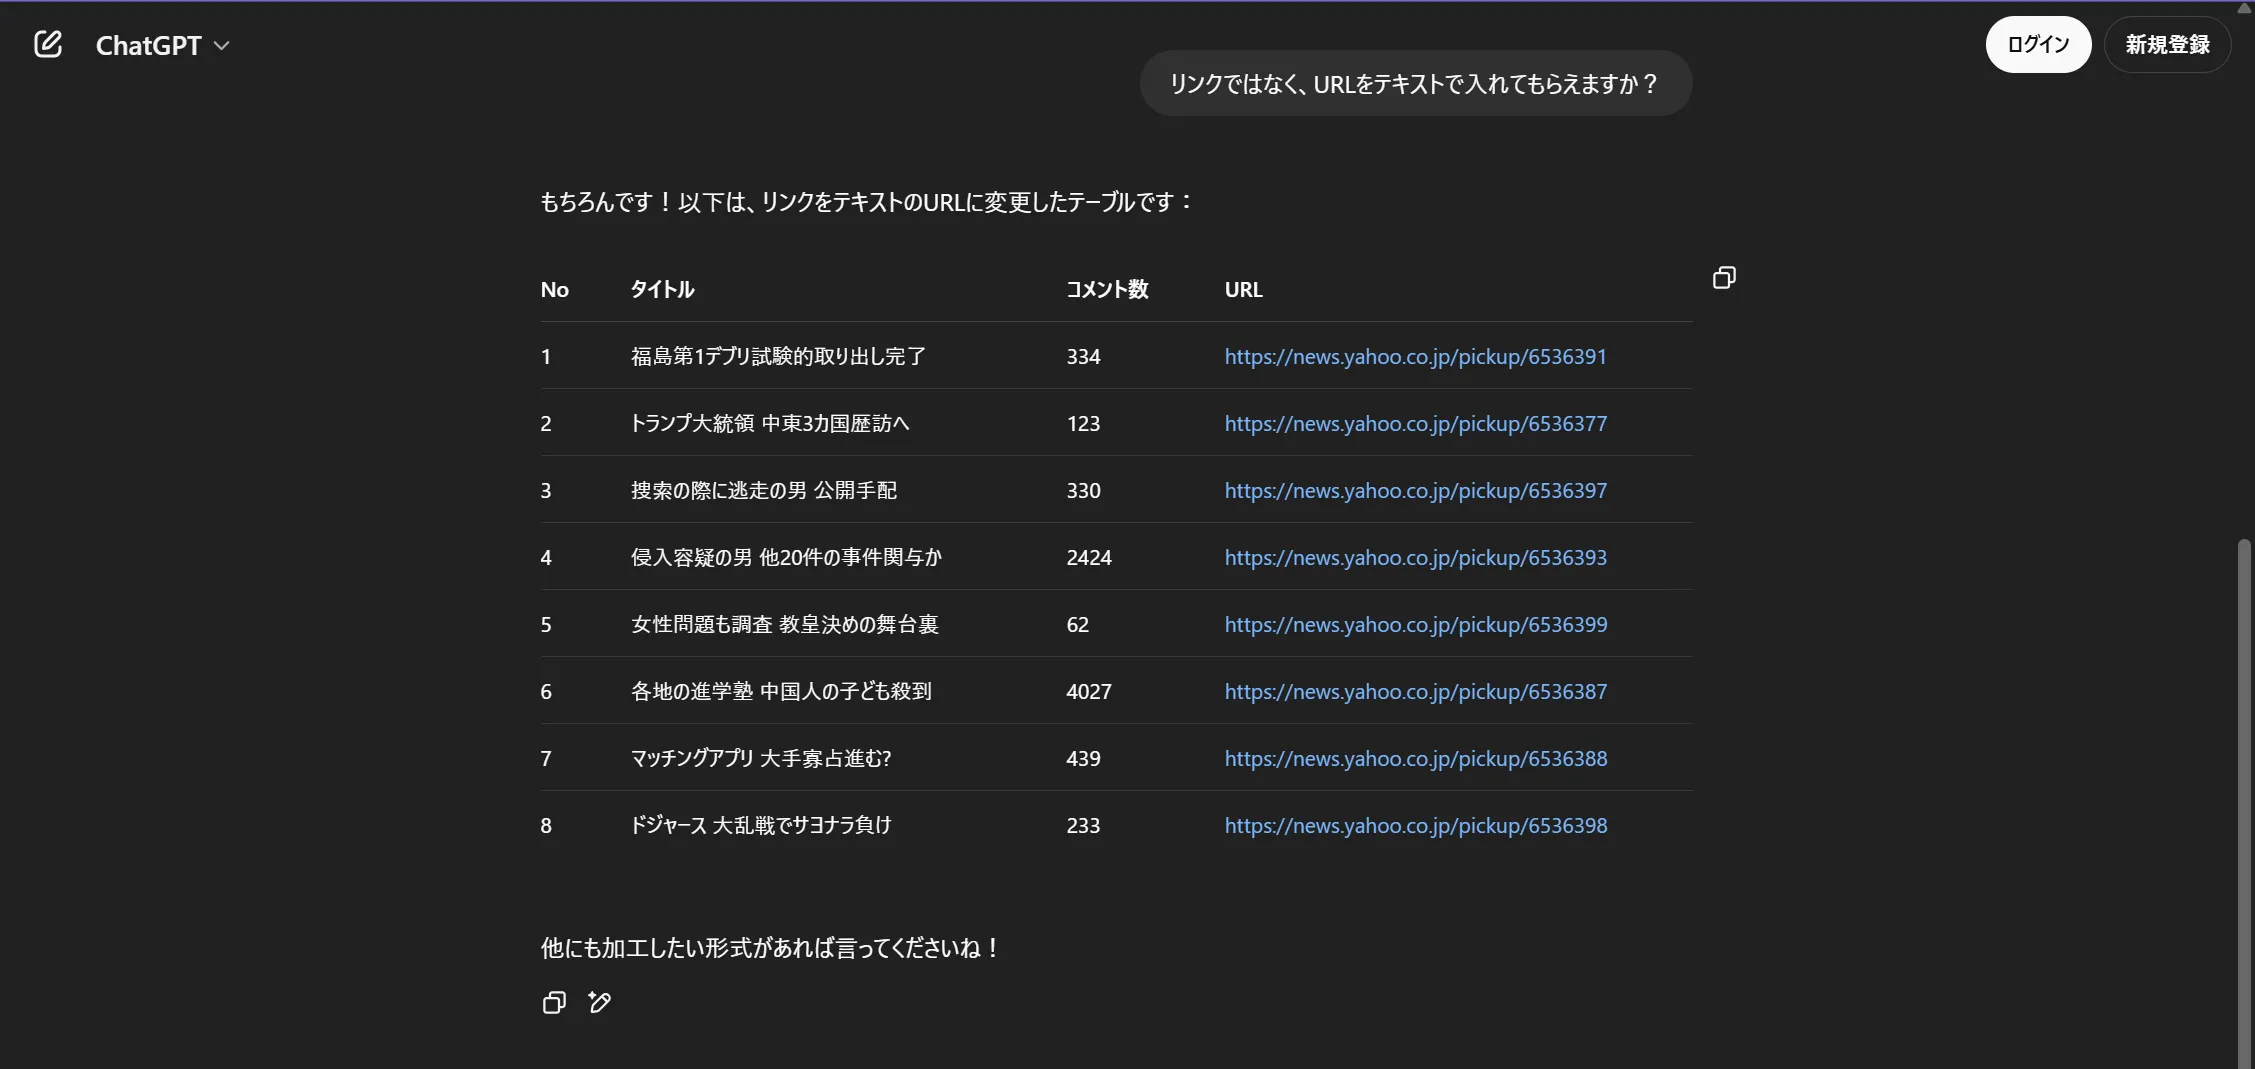Click title 各地の進学塾 中国人の子ども殺到
Screen dimensions: 2255x1069
click(x=781, y=691)
